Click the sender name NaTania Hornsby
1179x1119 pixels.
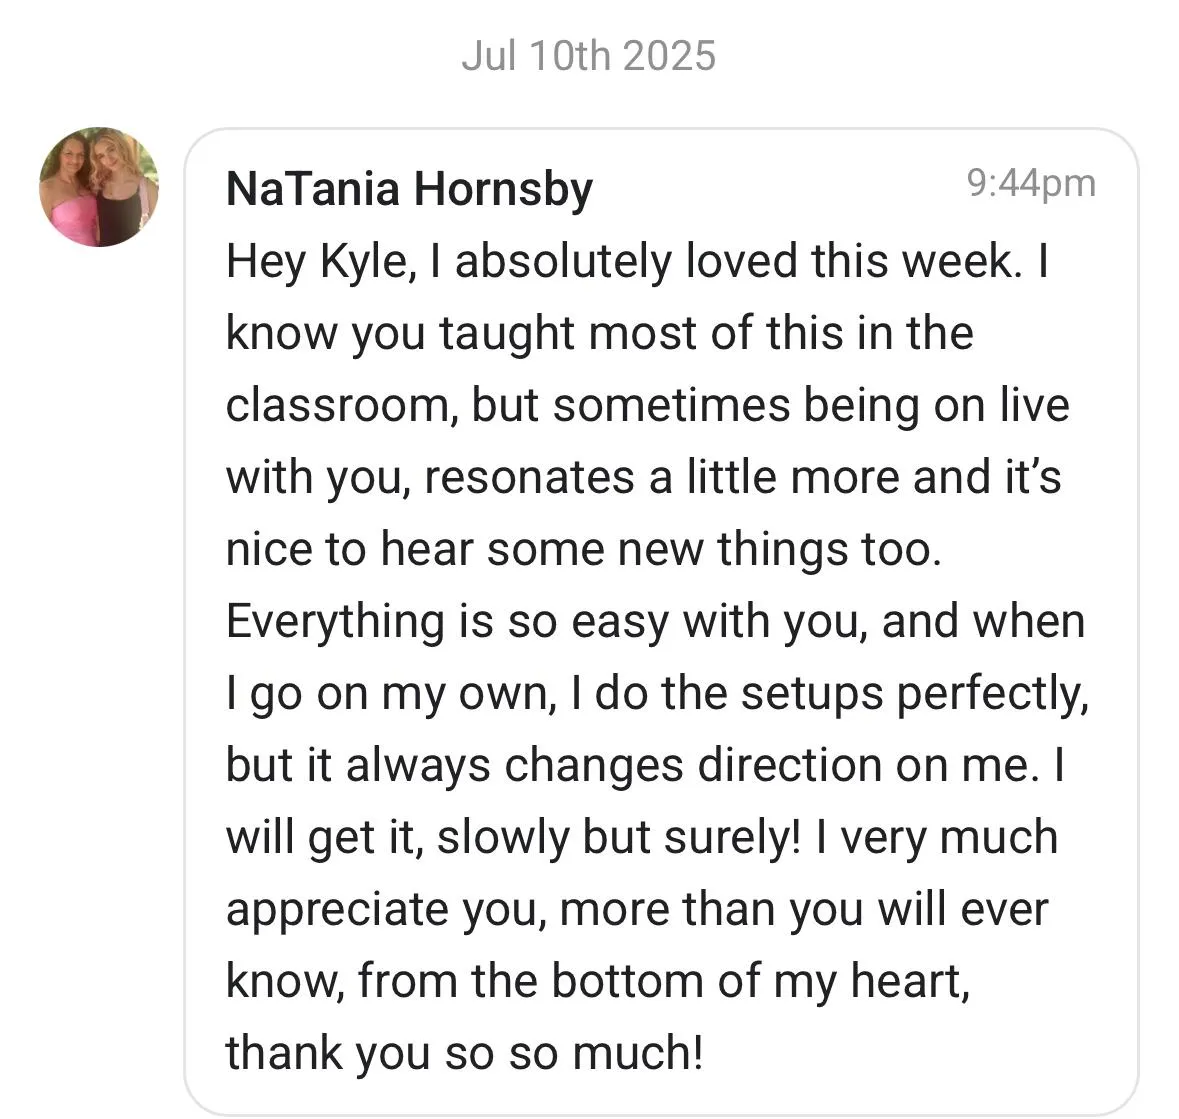tap(409, 189)
